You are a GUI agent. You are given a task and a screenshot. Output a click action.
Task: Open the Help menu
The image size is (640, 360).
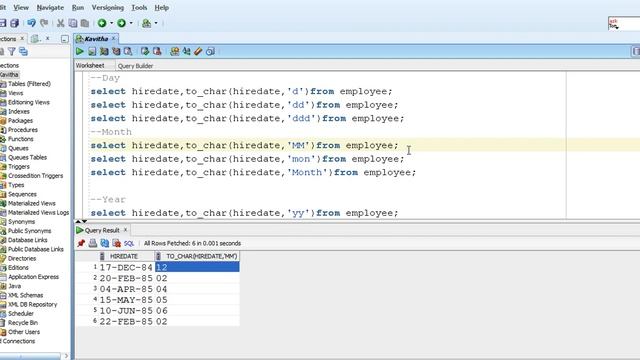[162, 7]
